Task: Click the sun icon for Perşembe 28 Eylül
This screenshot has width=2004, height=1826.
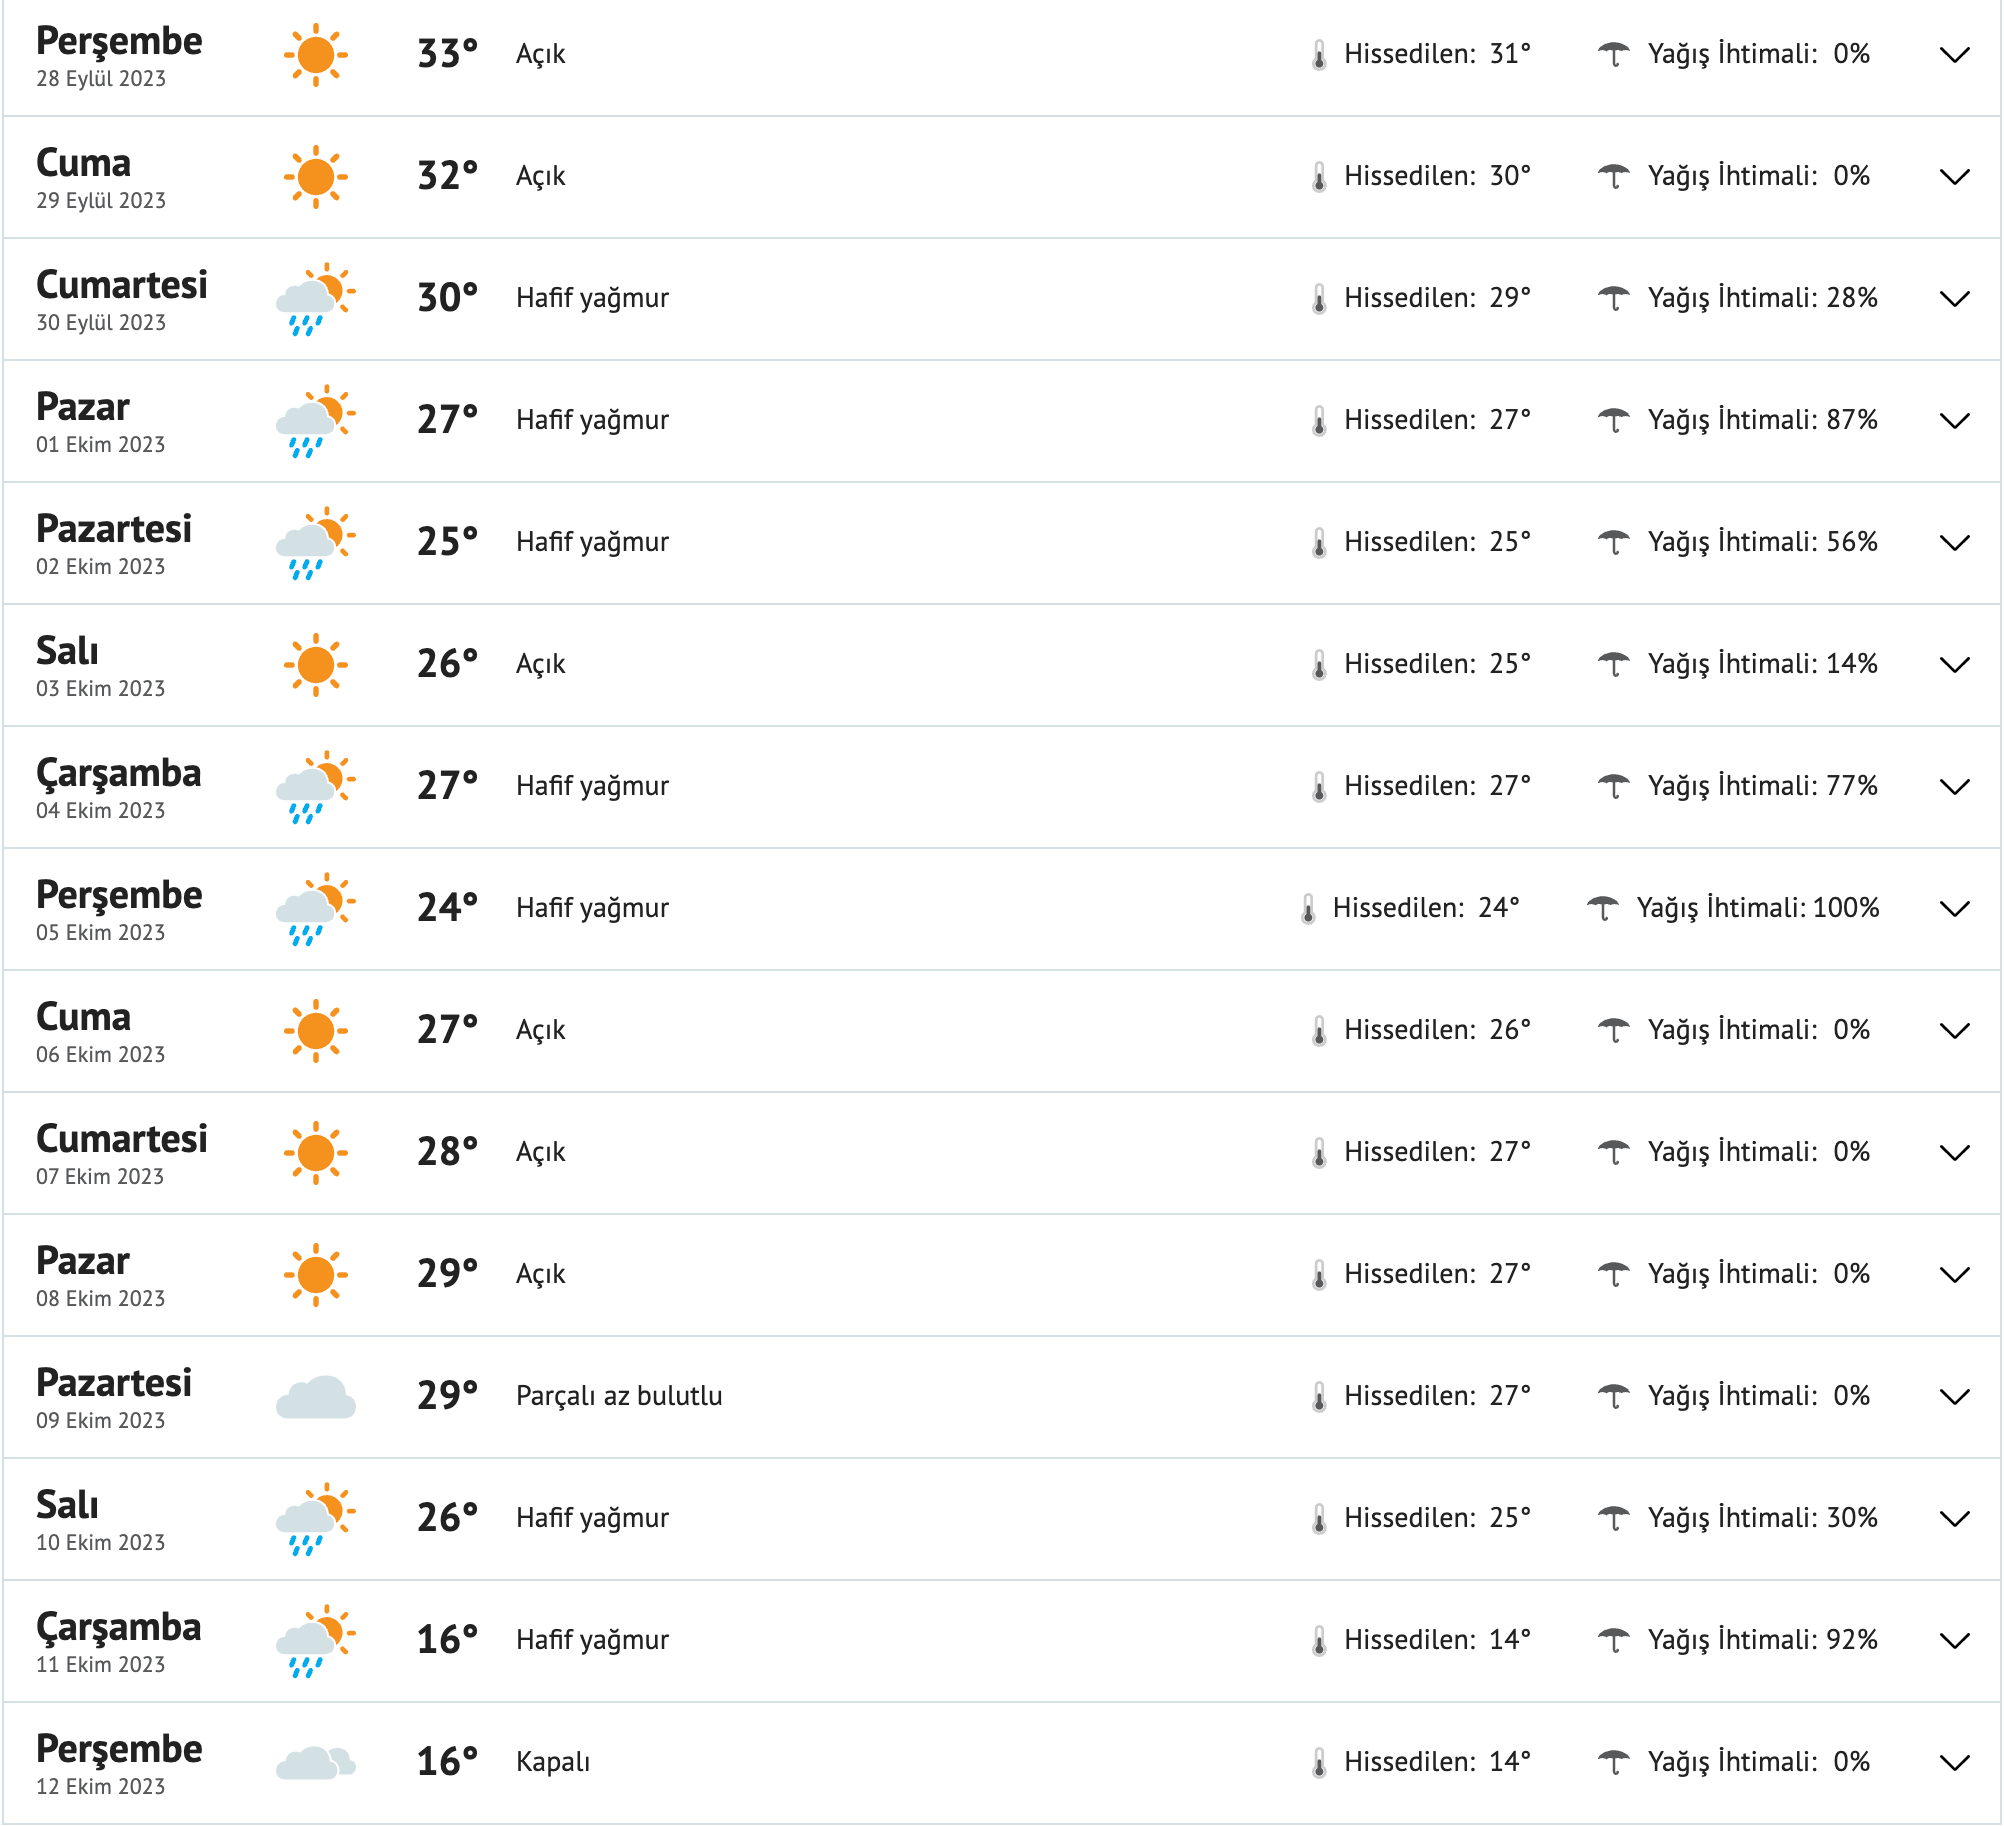Action: [x=316, y=55]
